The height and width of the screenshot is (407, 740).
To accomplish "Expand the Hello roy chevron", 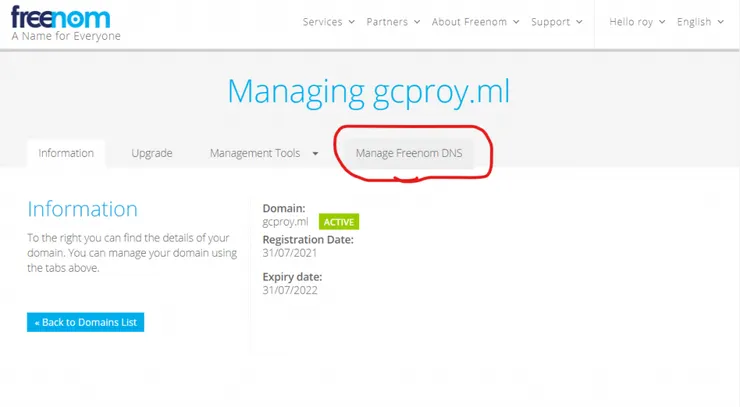I will [x=662, y=22].
